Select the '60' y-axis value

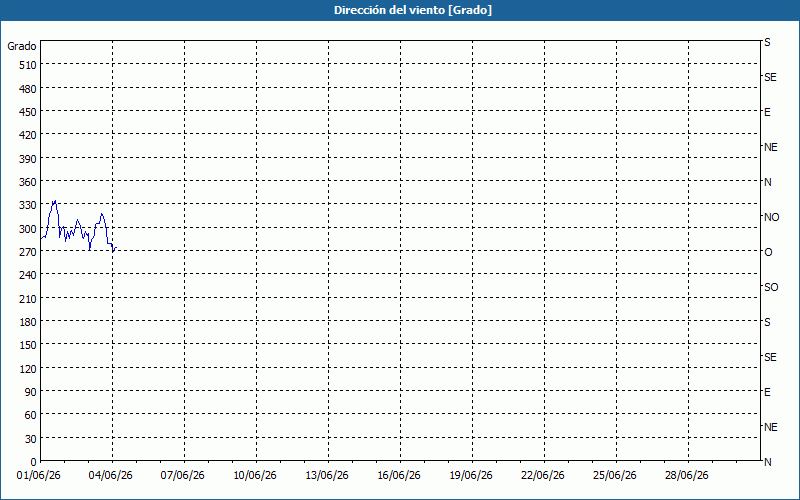tap(31, 415)
